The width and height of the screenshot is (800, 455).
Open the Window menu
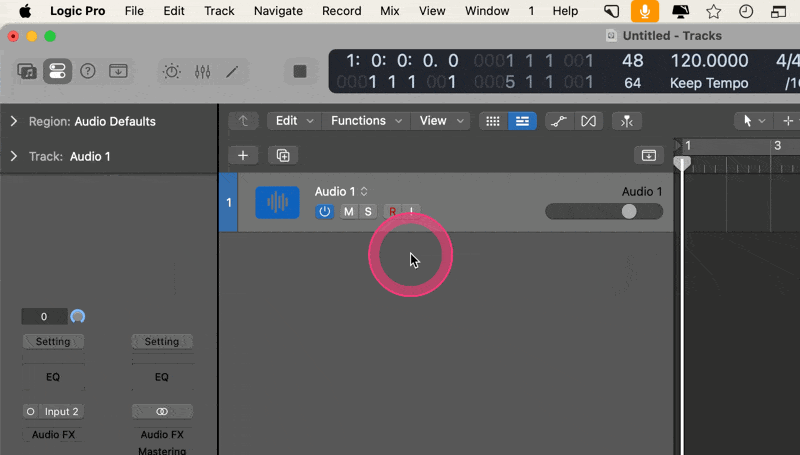click(487, 11)
